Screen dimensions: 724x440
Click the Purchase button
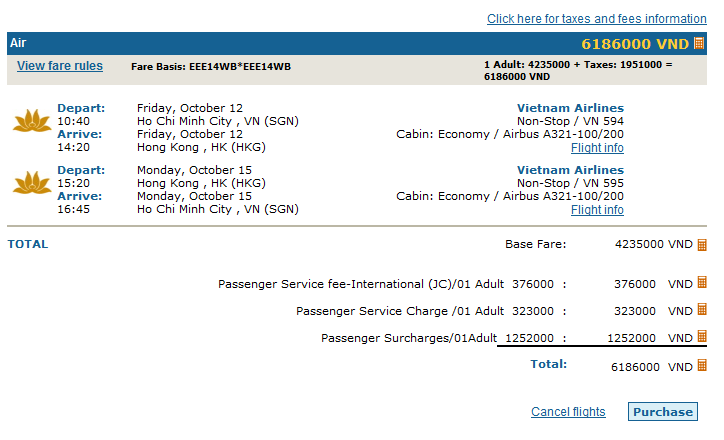663,412
